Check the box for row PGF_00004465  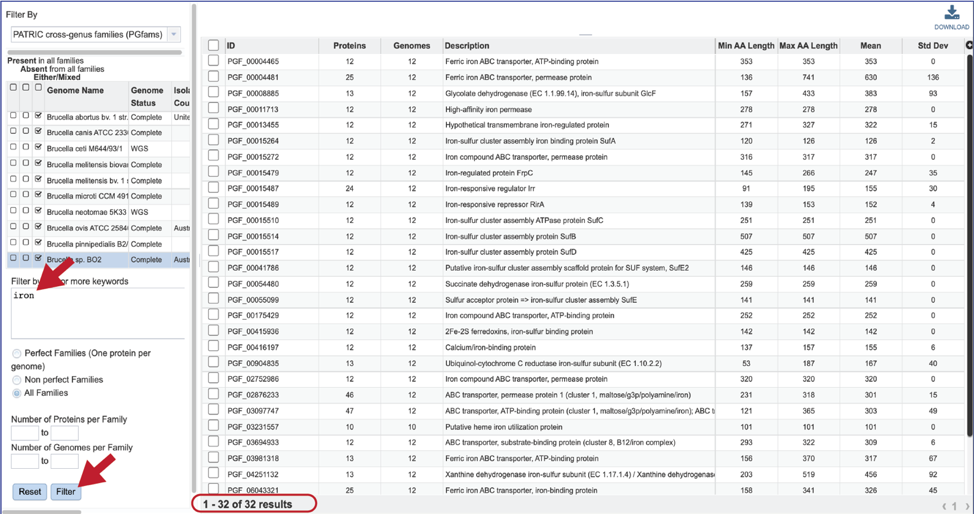click(x=213, y=61)
